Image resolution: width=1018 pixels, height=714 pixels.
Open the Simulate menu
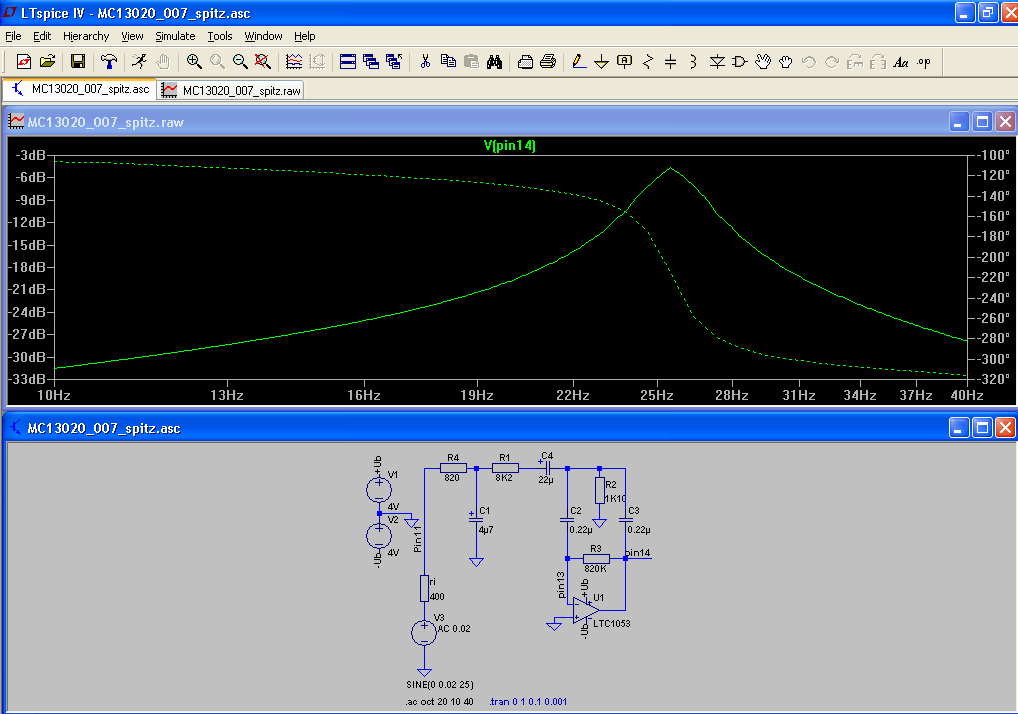(175, 36)
